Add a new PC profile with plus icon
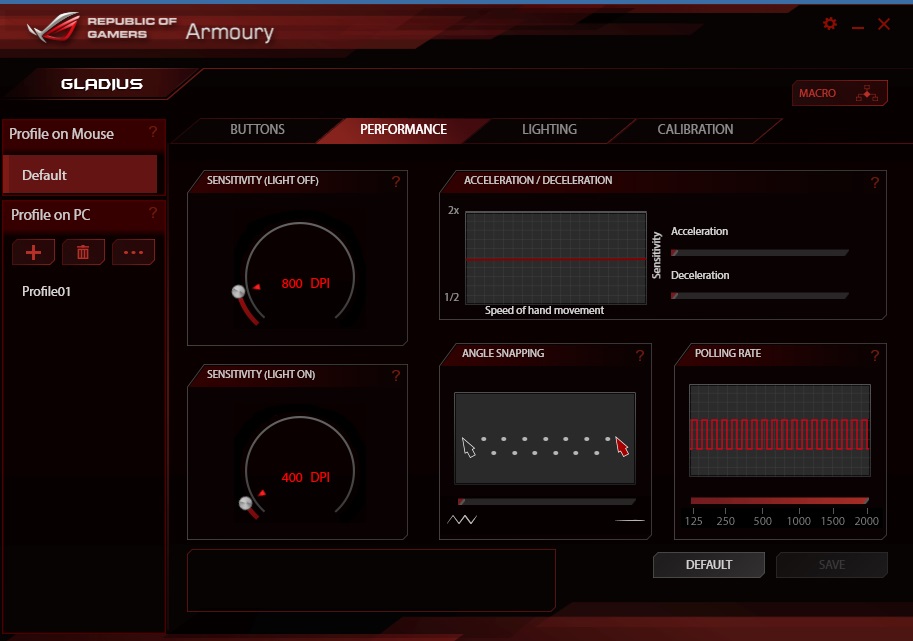The width and height of the screenshot is (913, 641). pyautogui.click(x=33, y=252)
